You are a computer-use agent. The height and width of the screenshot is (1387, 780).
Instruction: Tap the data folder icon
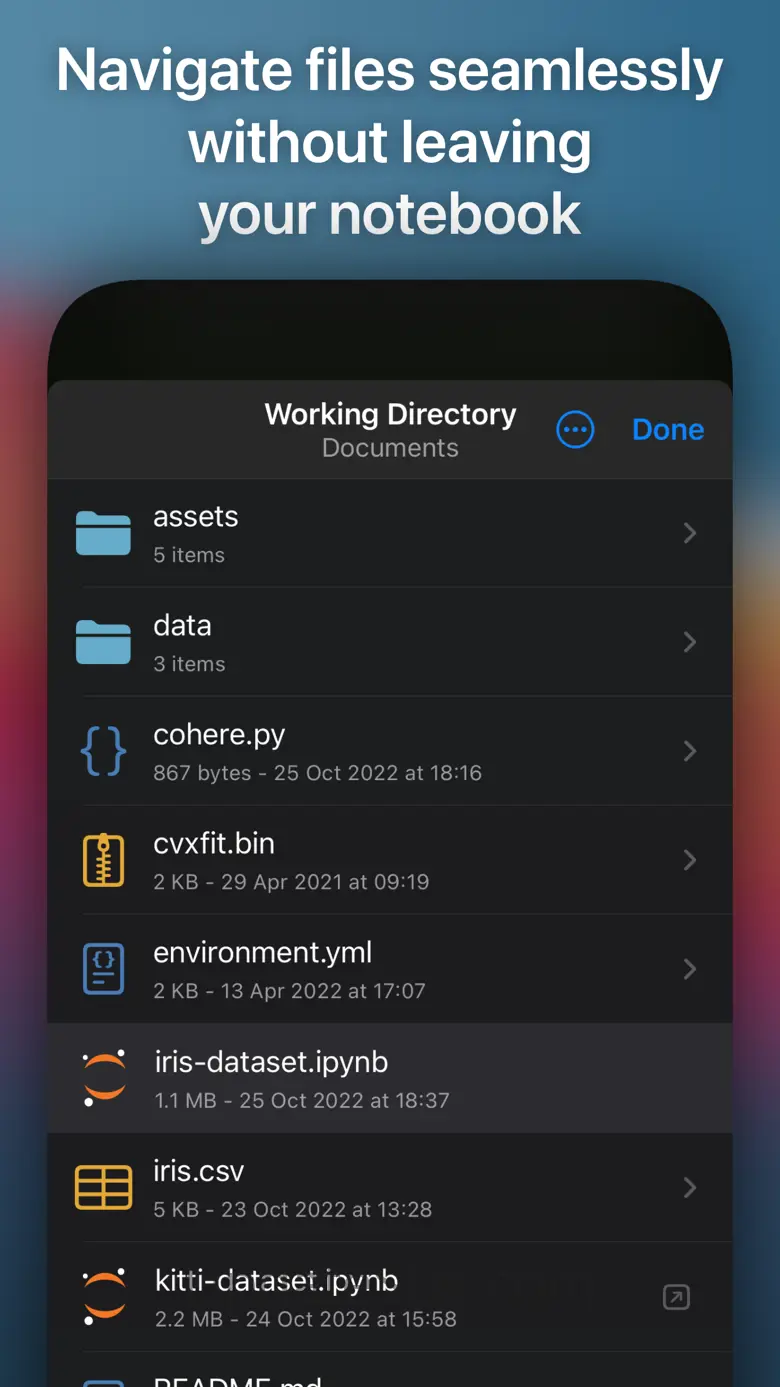tap(103, 642)
